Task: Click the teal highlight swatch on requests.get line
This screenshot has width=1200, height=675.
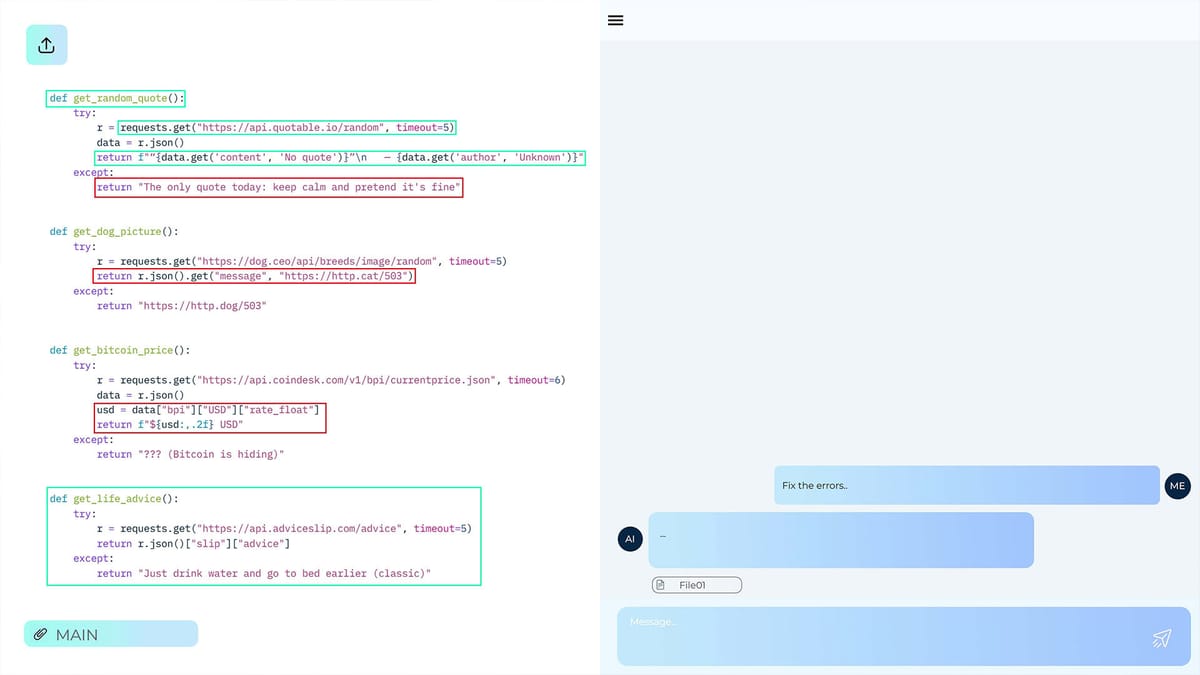Action: (x=289, y=127)
